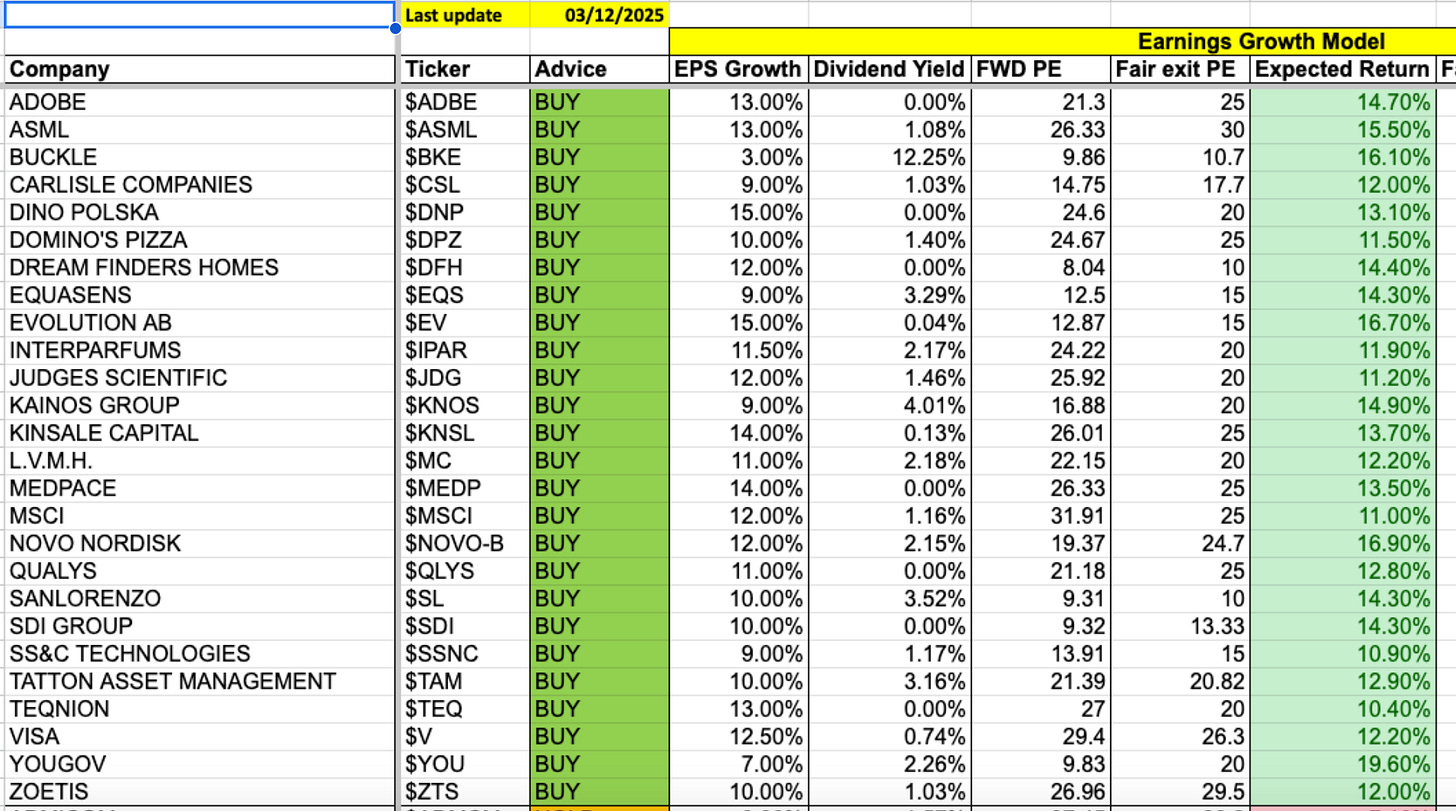Select the QUALYS company cell

click(x=199, y=571)
